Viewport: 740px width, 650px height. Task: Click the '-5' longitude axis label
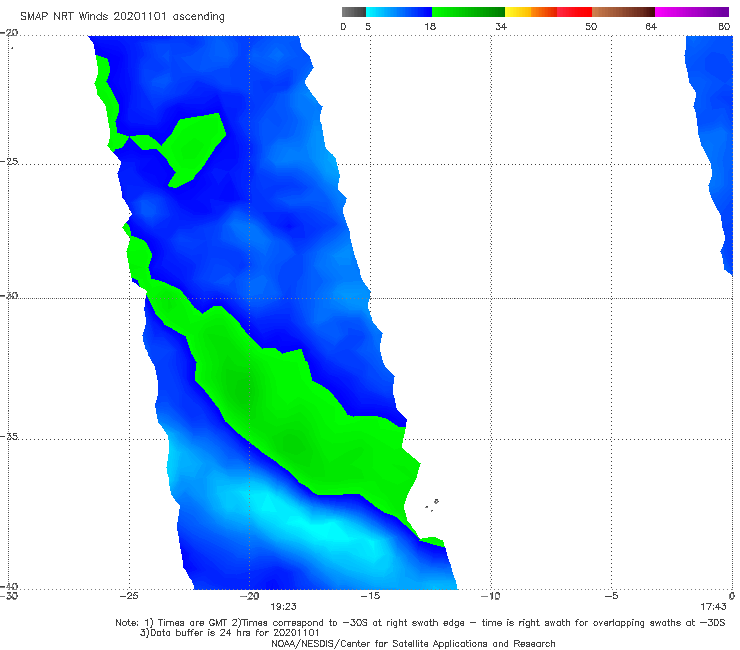pyautogui.click(x=611, y=596)
